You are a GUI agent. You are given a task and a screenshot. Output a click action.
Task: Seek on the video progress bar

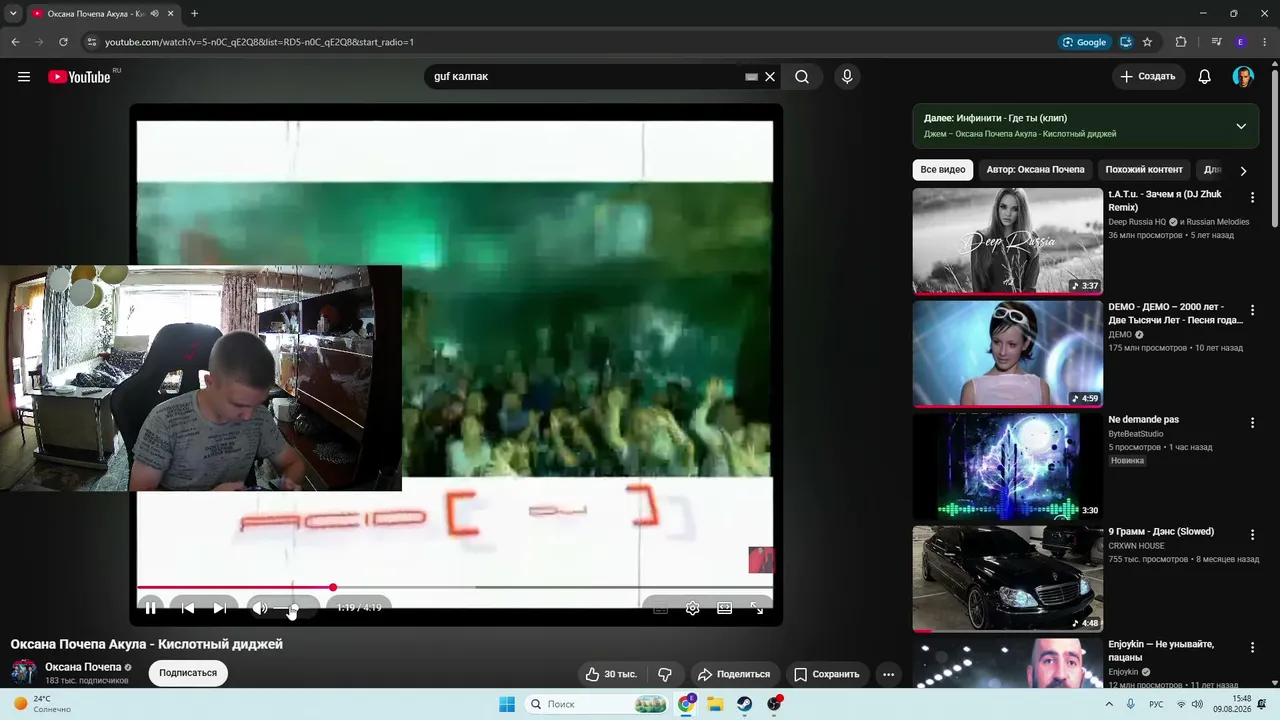455,587
